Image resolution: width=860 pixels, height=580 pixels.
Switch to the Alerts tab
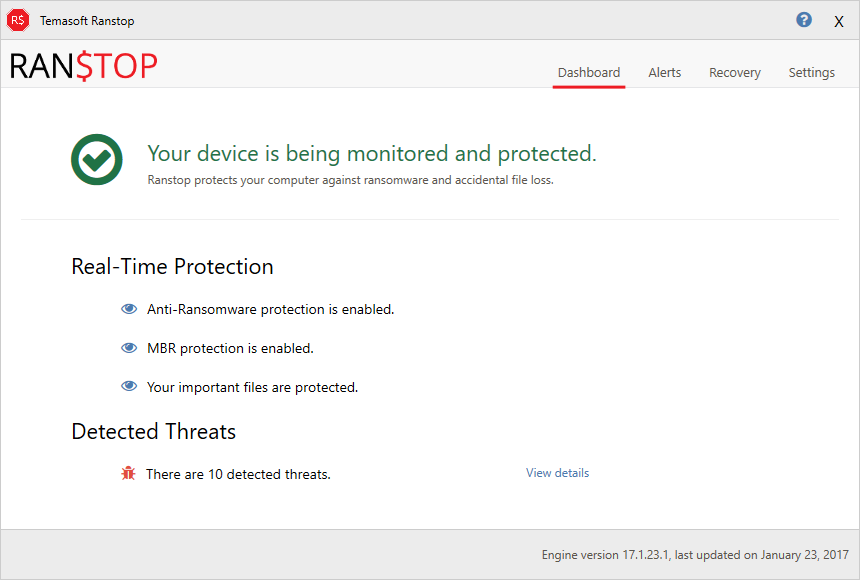[664, 72]
